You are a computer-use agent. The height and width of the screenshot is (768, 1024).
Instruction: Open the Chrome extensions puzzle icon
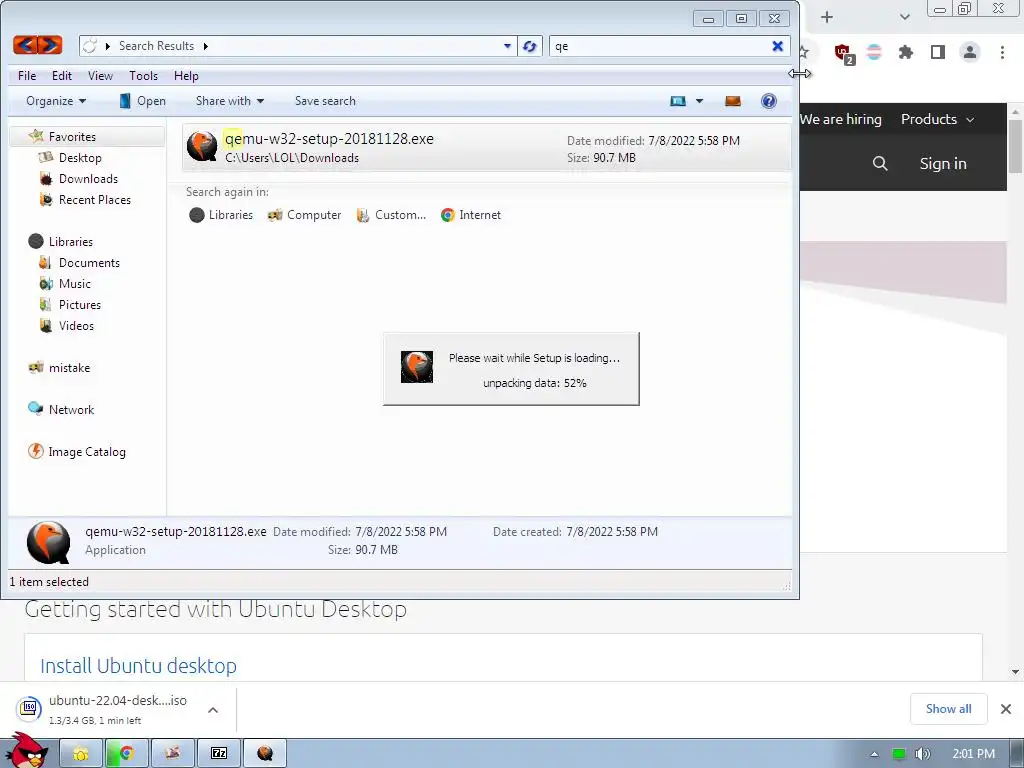[905, 52]
